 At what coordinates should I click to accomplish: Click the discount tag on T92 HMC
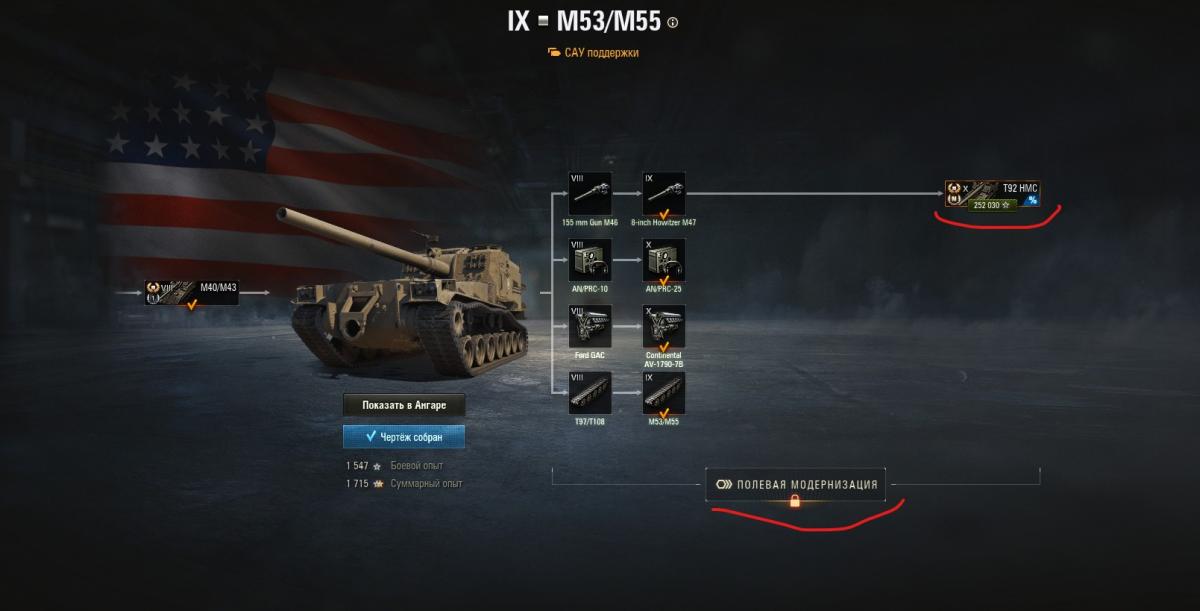click(x=1032, y=200)
